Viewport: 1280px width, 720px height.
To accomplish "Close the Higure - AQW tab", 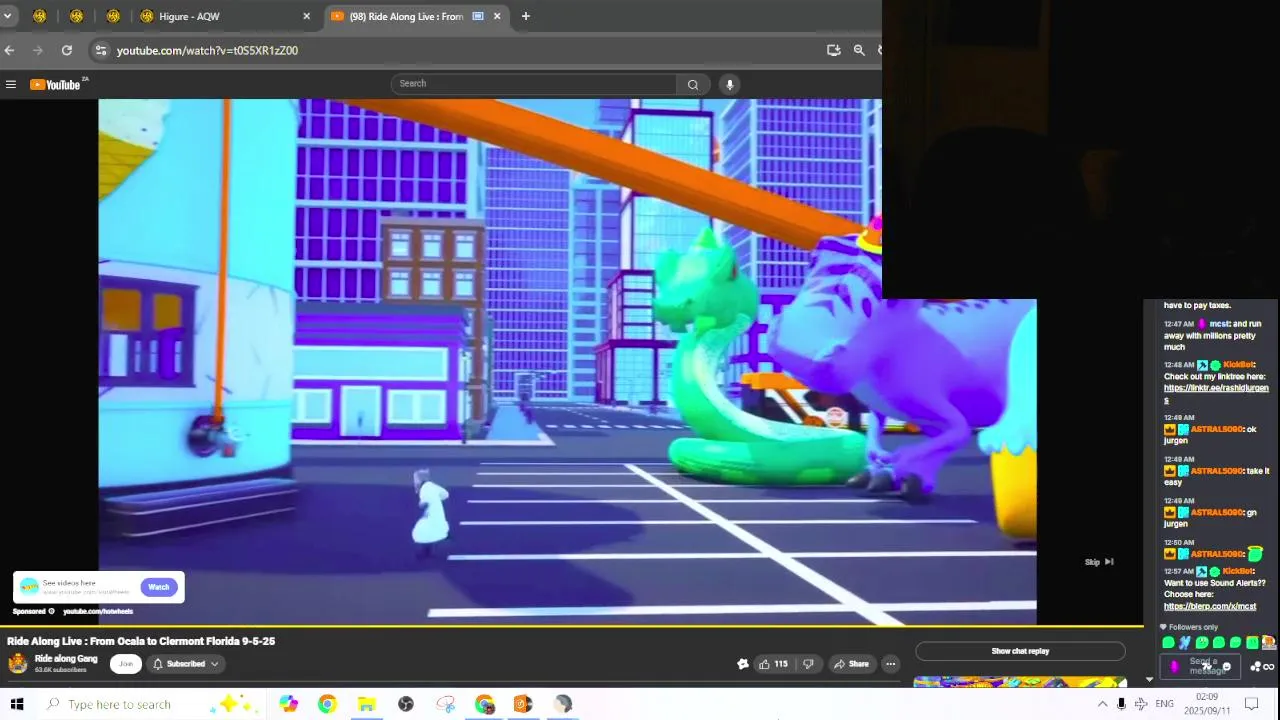I will pyautogui.click(x=306, y=16).
